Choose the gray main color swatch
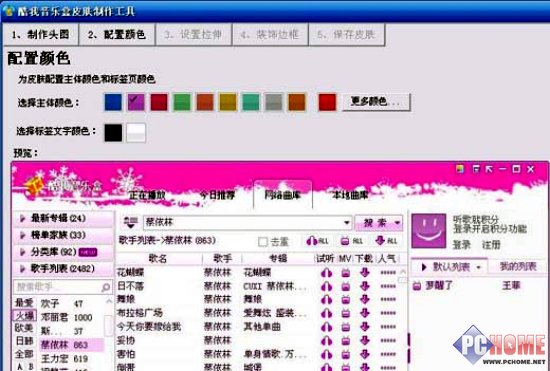Viewport: 550px width, 371px height. (274, 102)
